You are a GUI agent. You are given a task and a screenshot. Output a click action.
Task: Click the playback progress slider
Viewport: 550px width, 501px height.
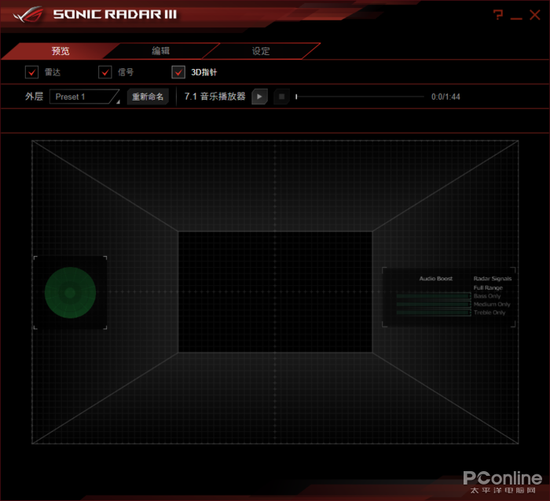360,96
